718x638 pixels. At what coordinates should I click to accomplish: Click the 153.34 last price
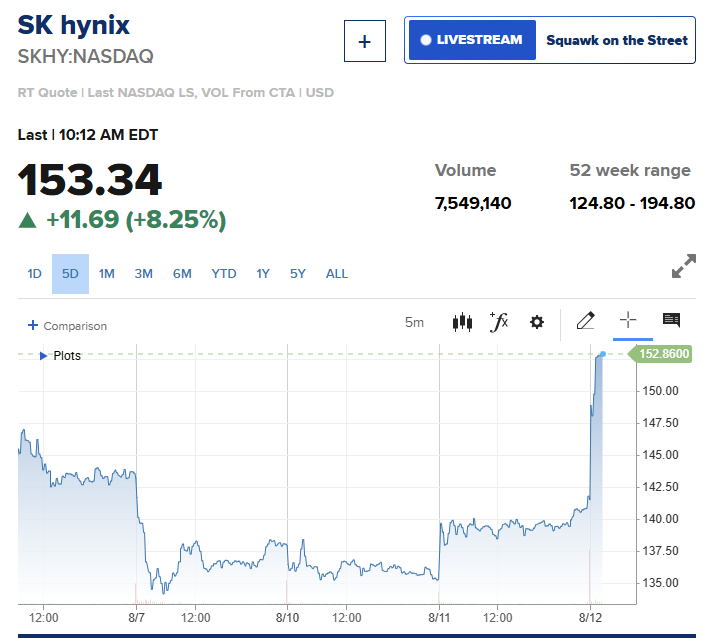click(90, 180)
